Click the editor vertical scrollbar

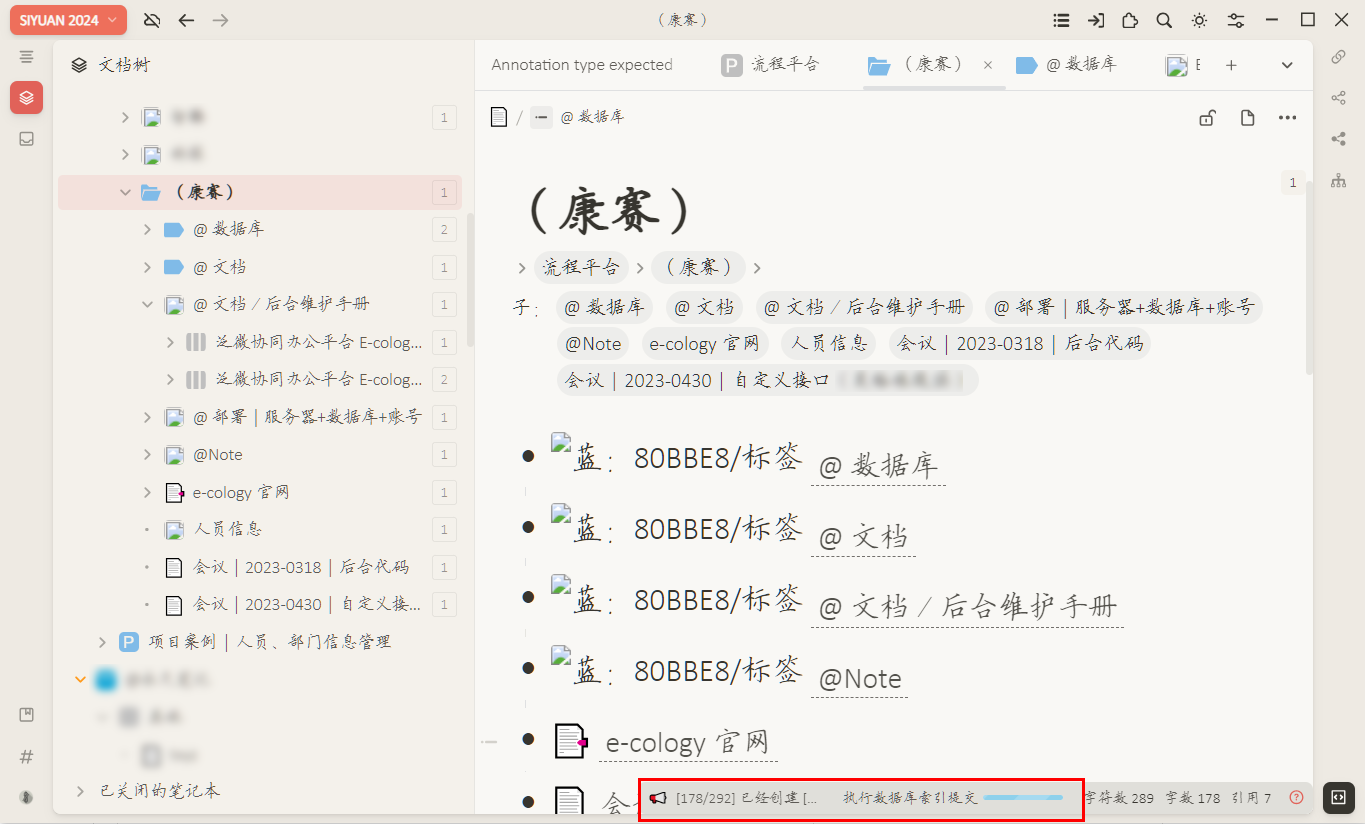[1309, 280]
